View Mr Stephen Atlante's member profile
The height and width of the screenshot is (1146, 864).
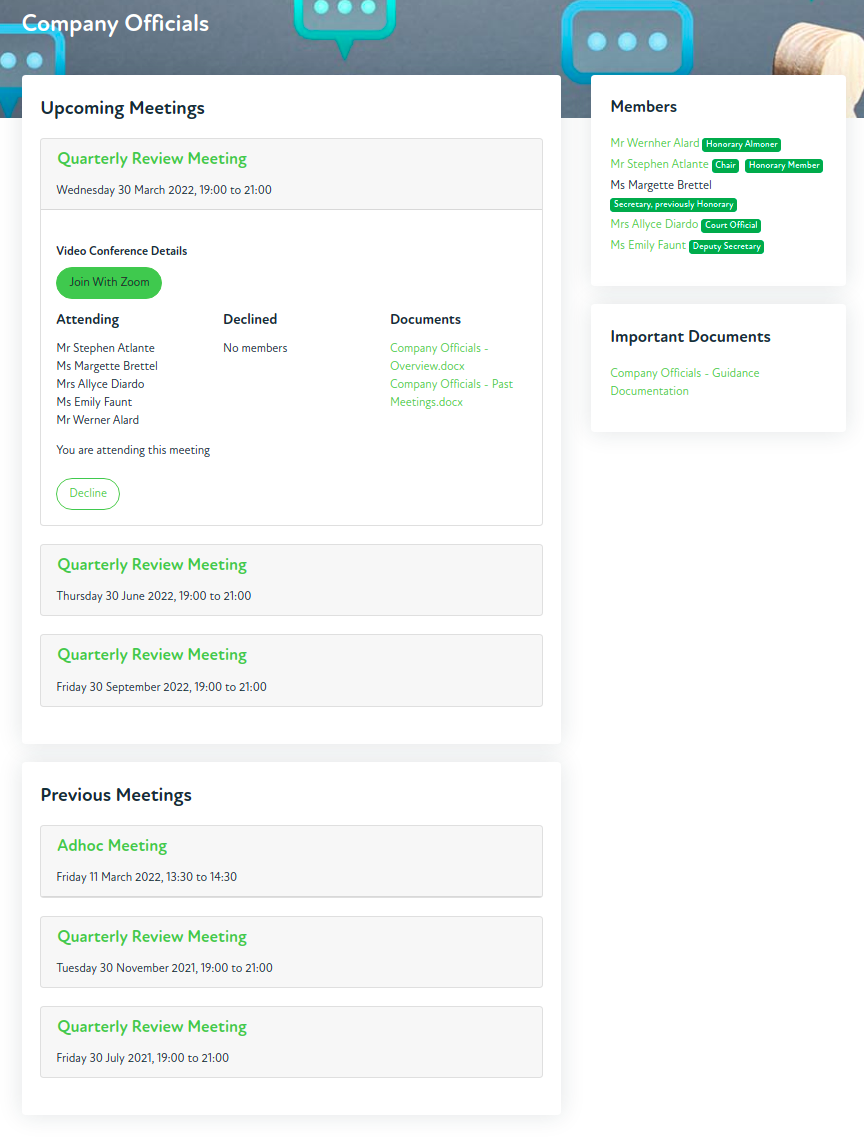[659, 164]
